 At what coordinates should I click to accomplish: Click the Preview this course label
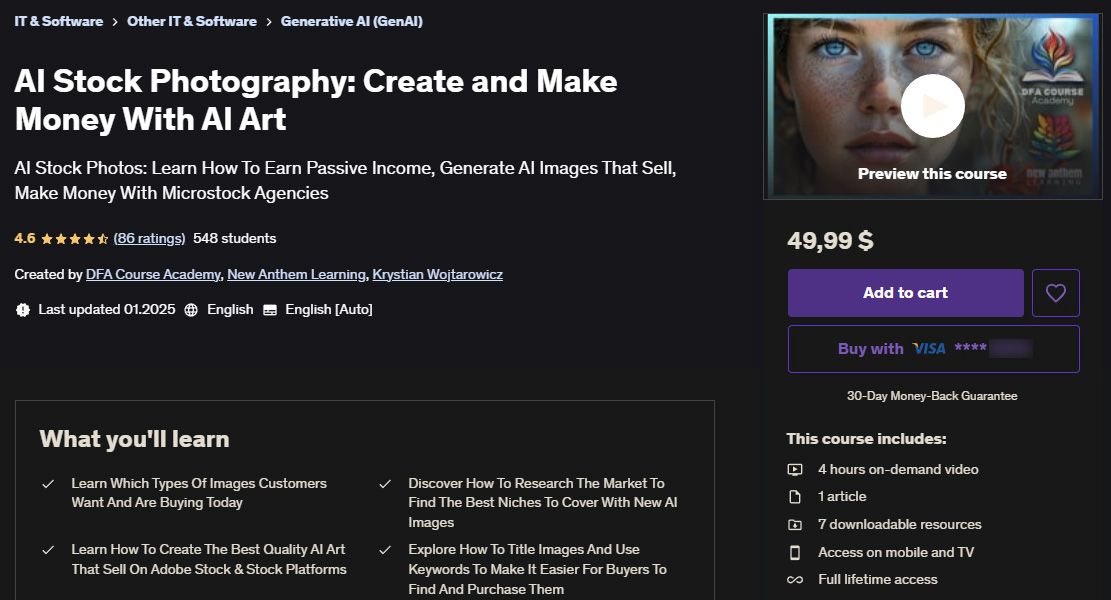pos(932,174)
